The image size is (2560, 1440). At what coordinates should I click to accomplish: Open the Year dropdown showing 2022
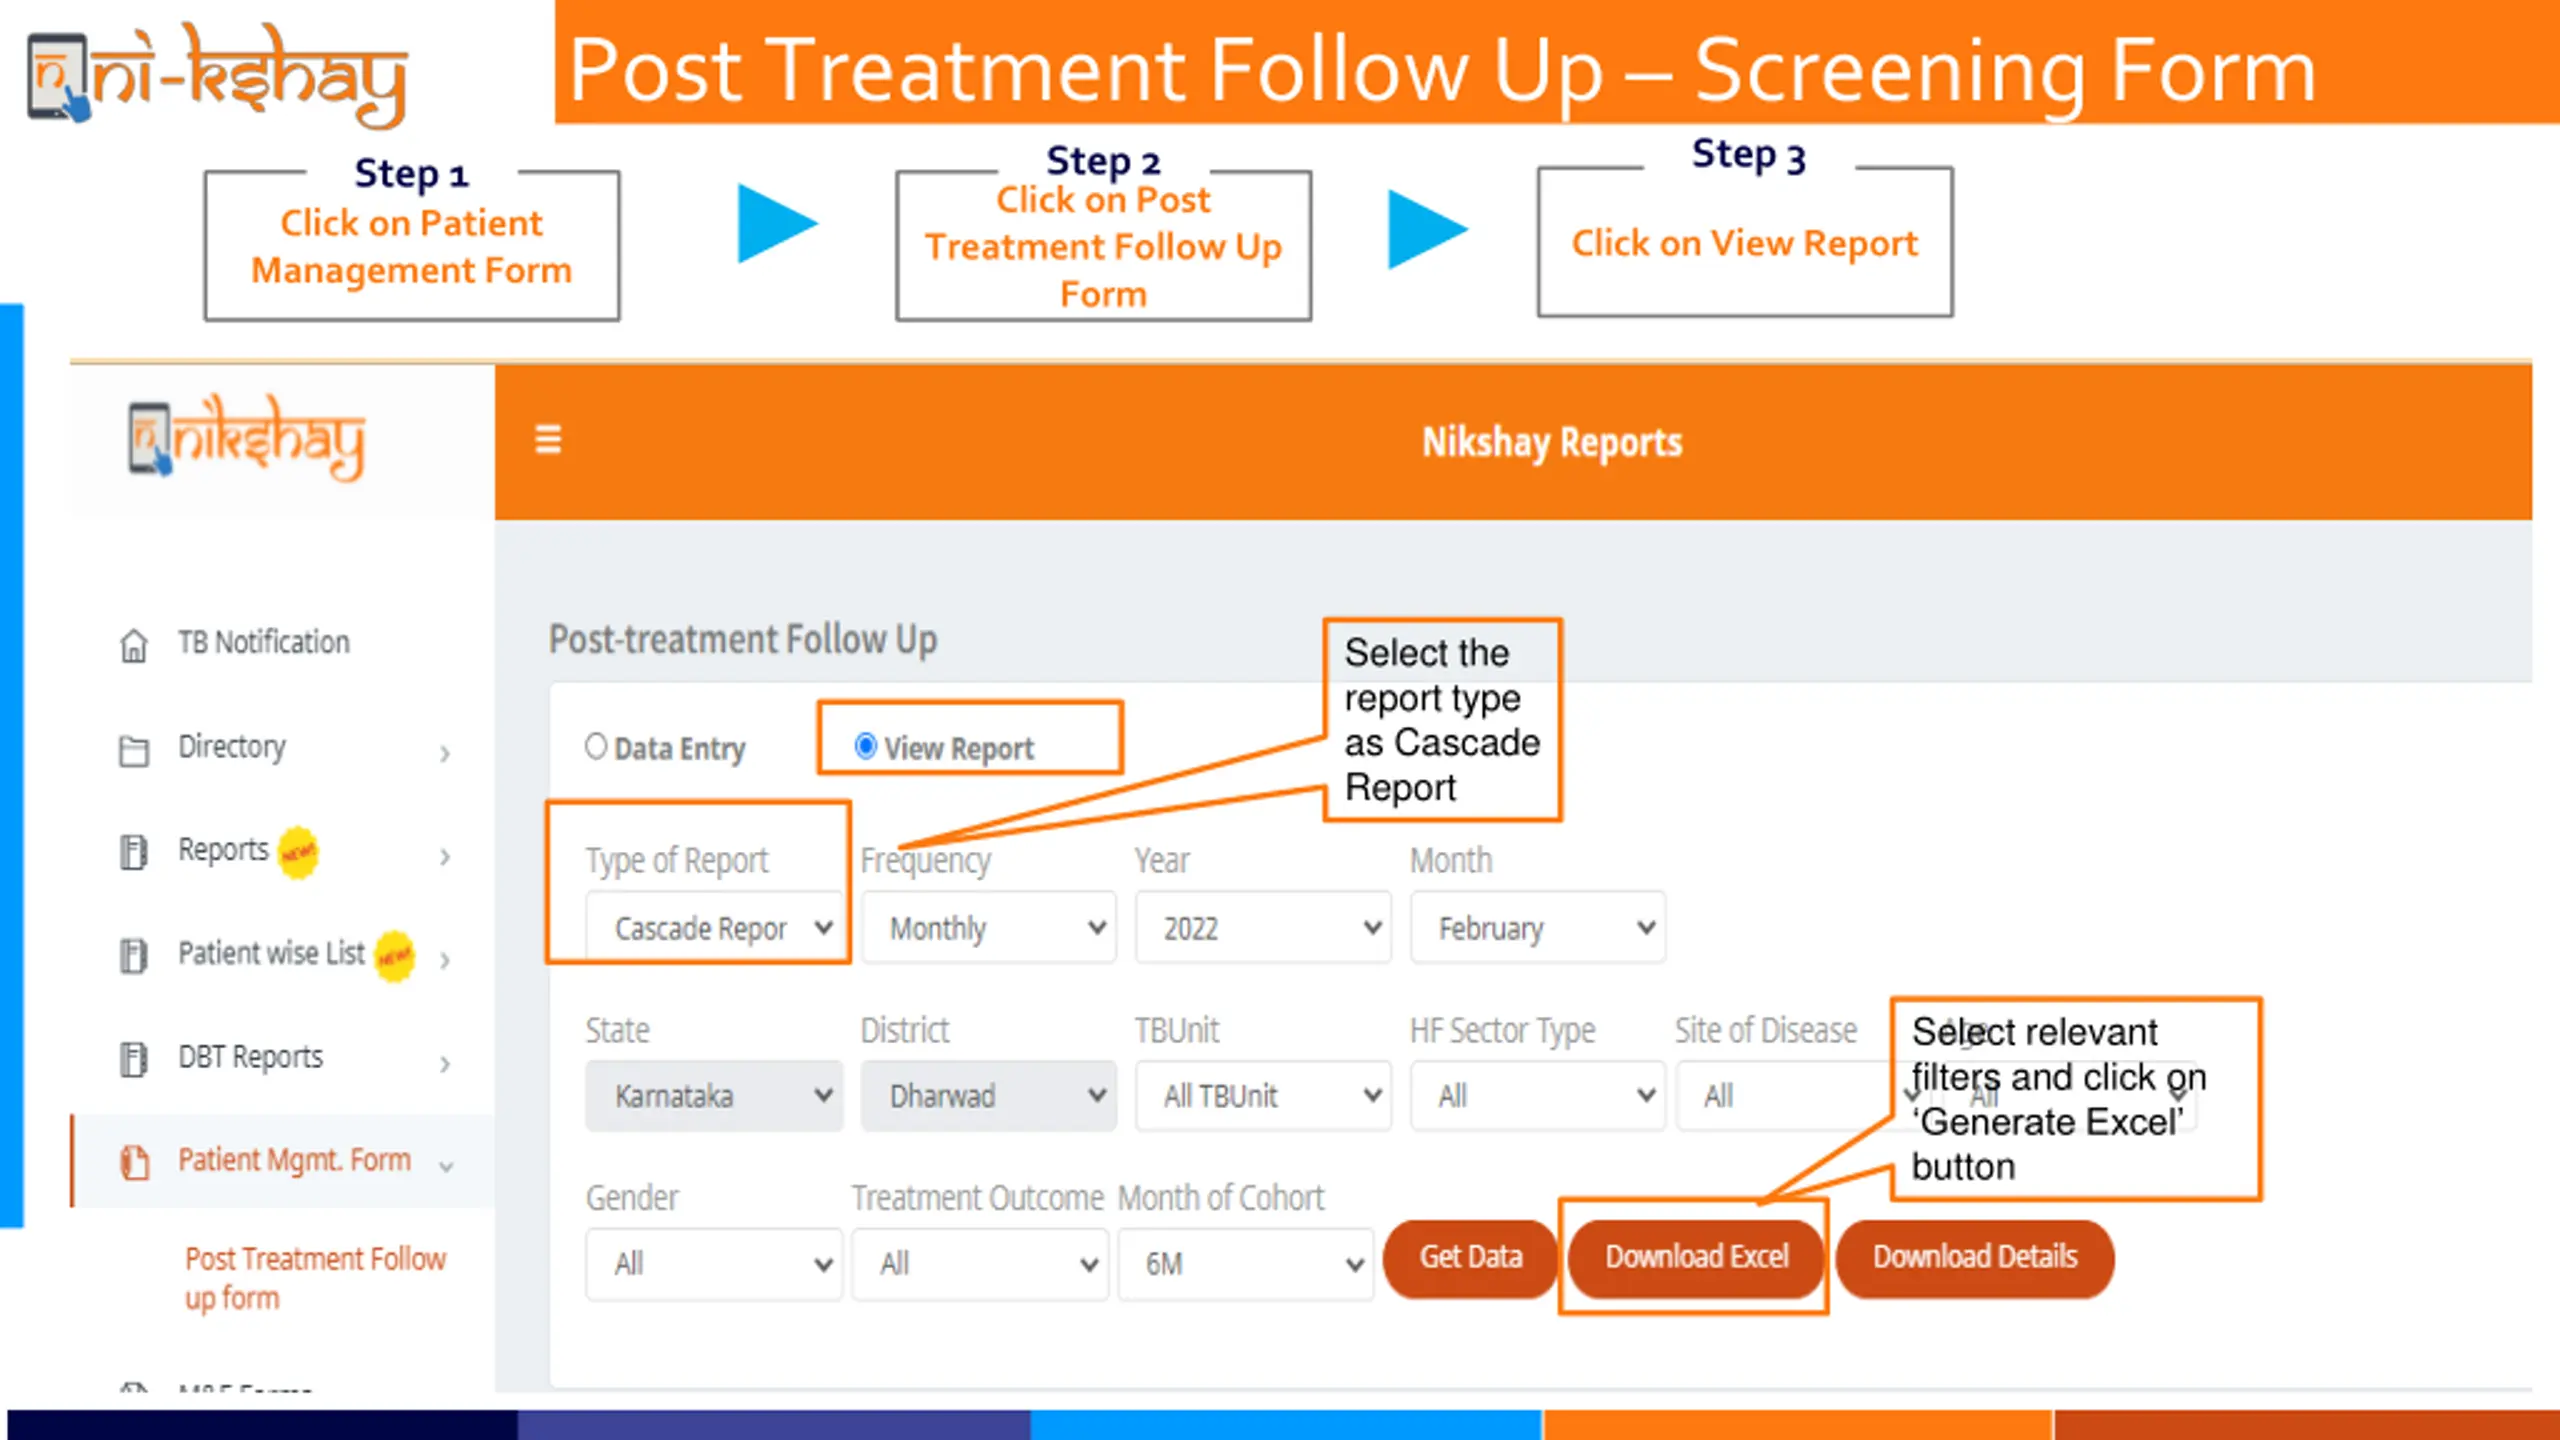1263,927
